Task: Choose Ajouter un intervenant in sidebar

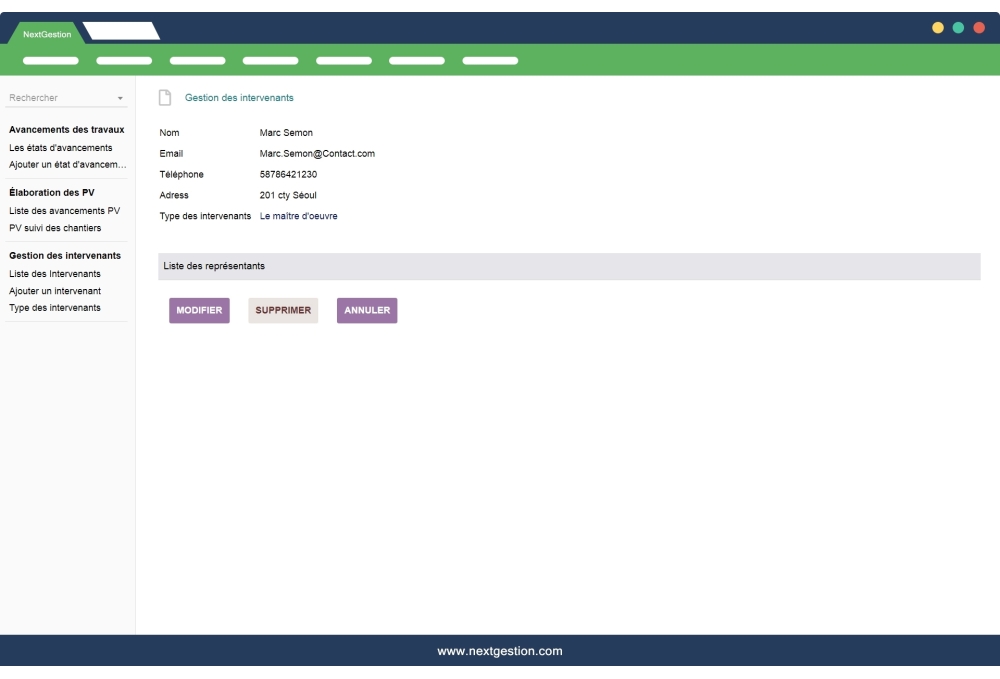Action: [x=54, y=291]
